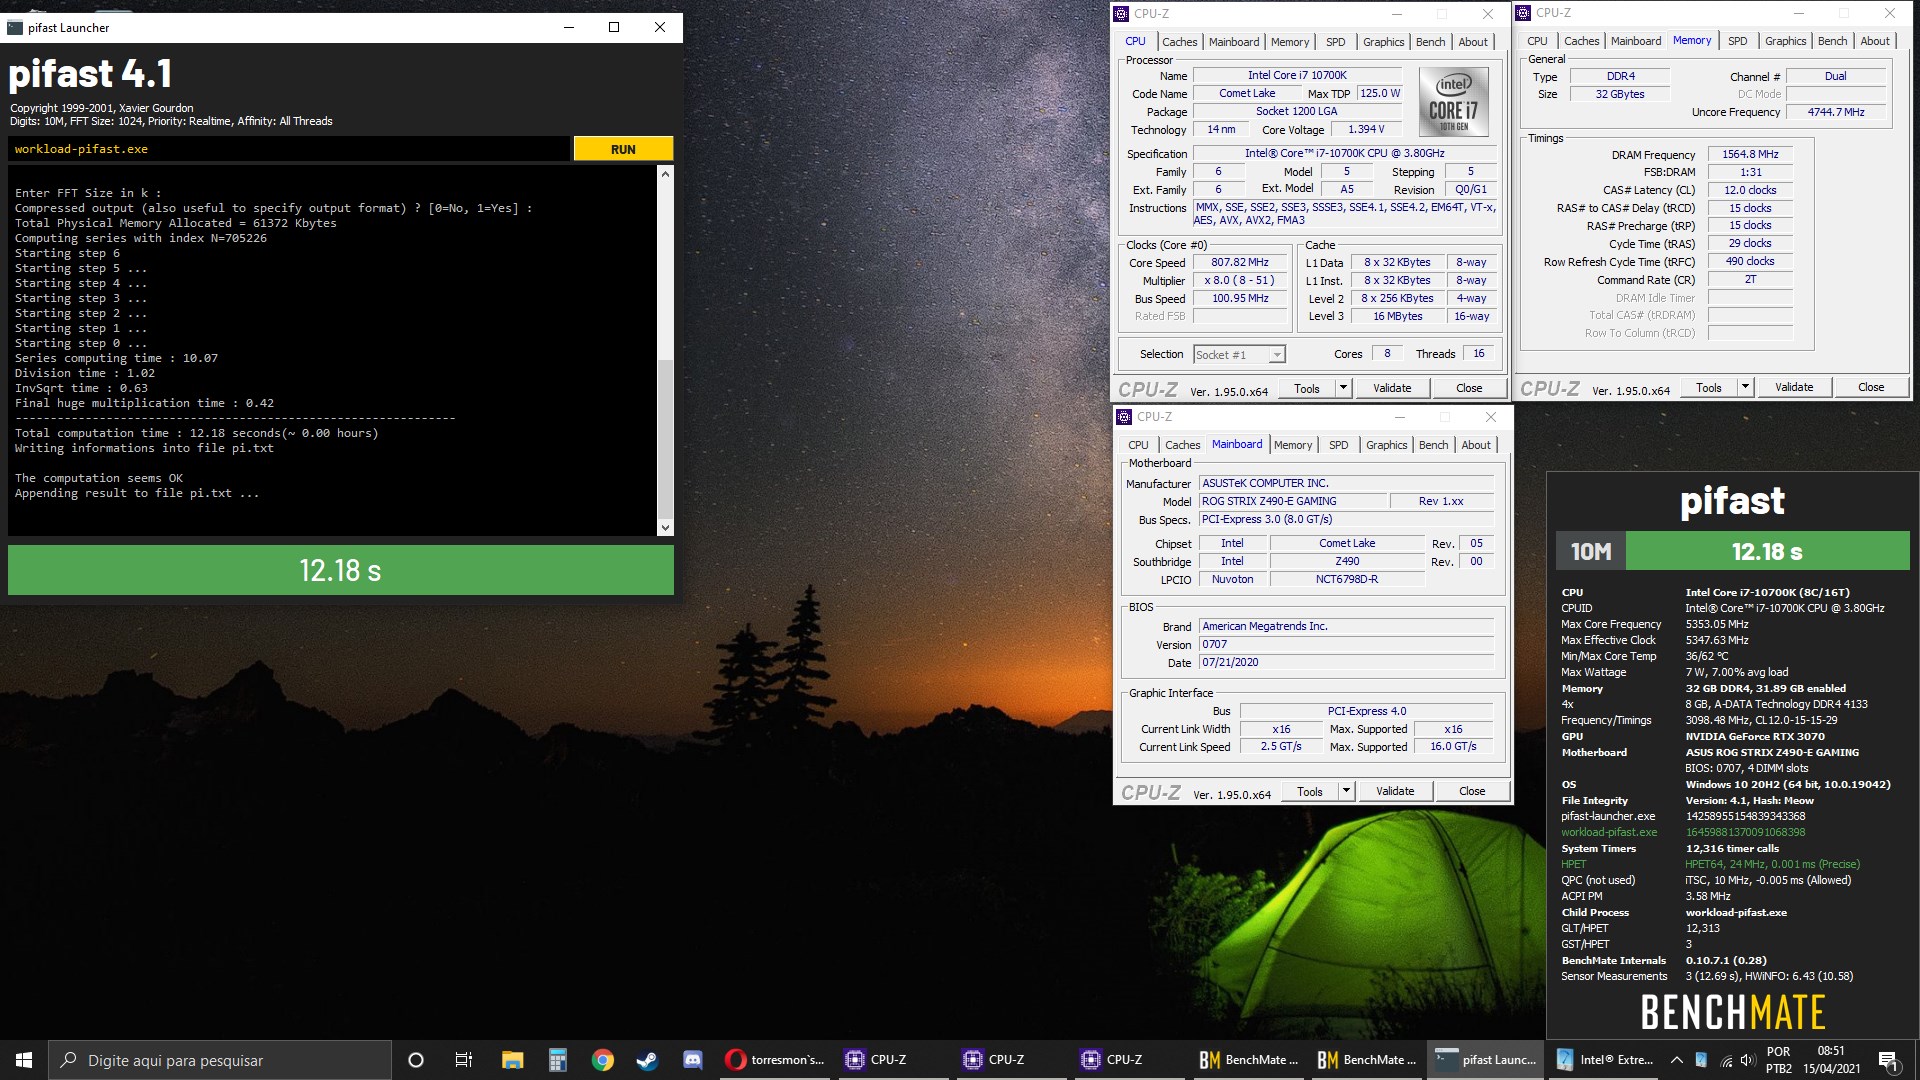The image size is (1920, 1080).
Task: Open SPD tab in CPU-Z Memory window
Action: [1738, 41]
